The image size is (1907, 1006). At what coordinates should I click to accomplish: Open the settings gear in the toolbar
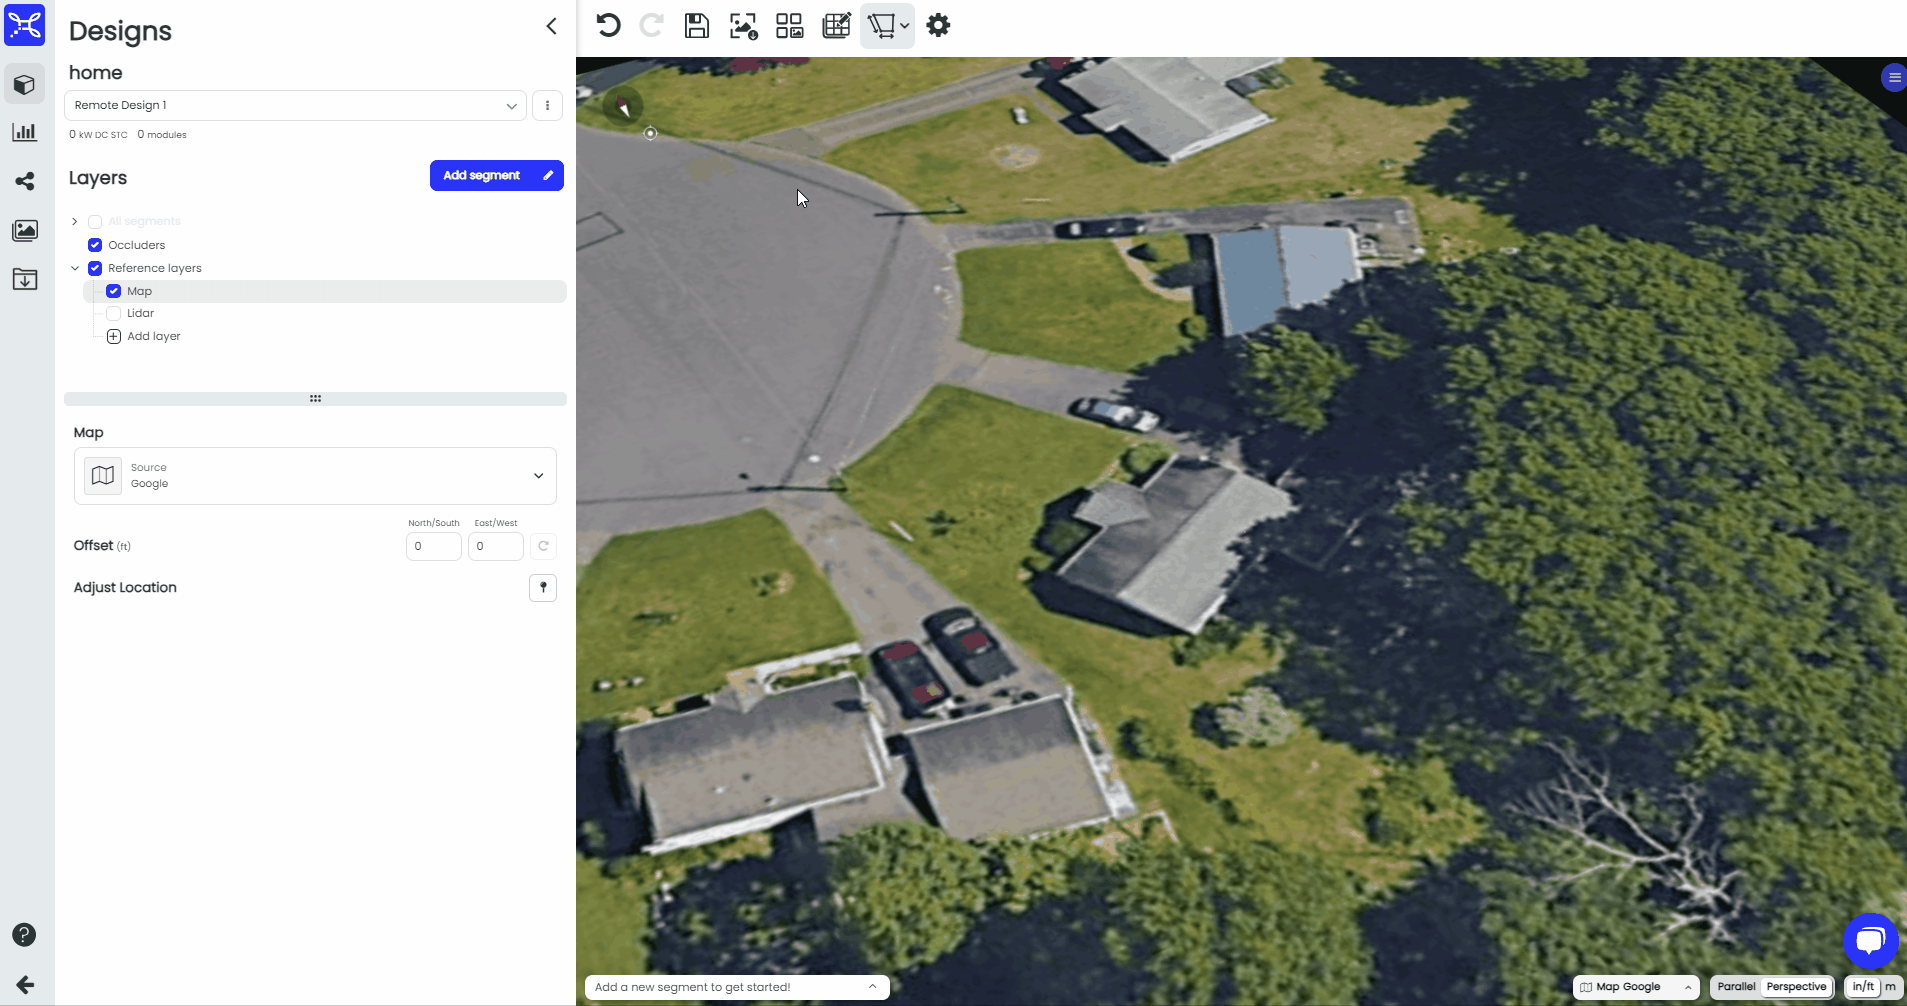point(938,26)
